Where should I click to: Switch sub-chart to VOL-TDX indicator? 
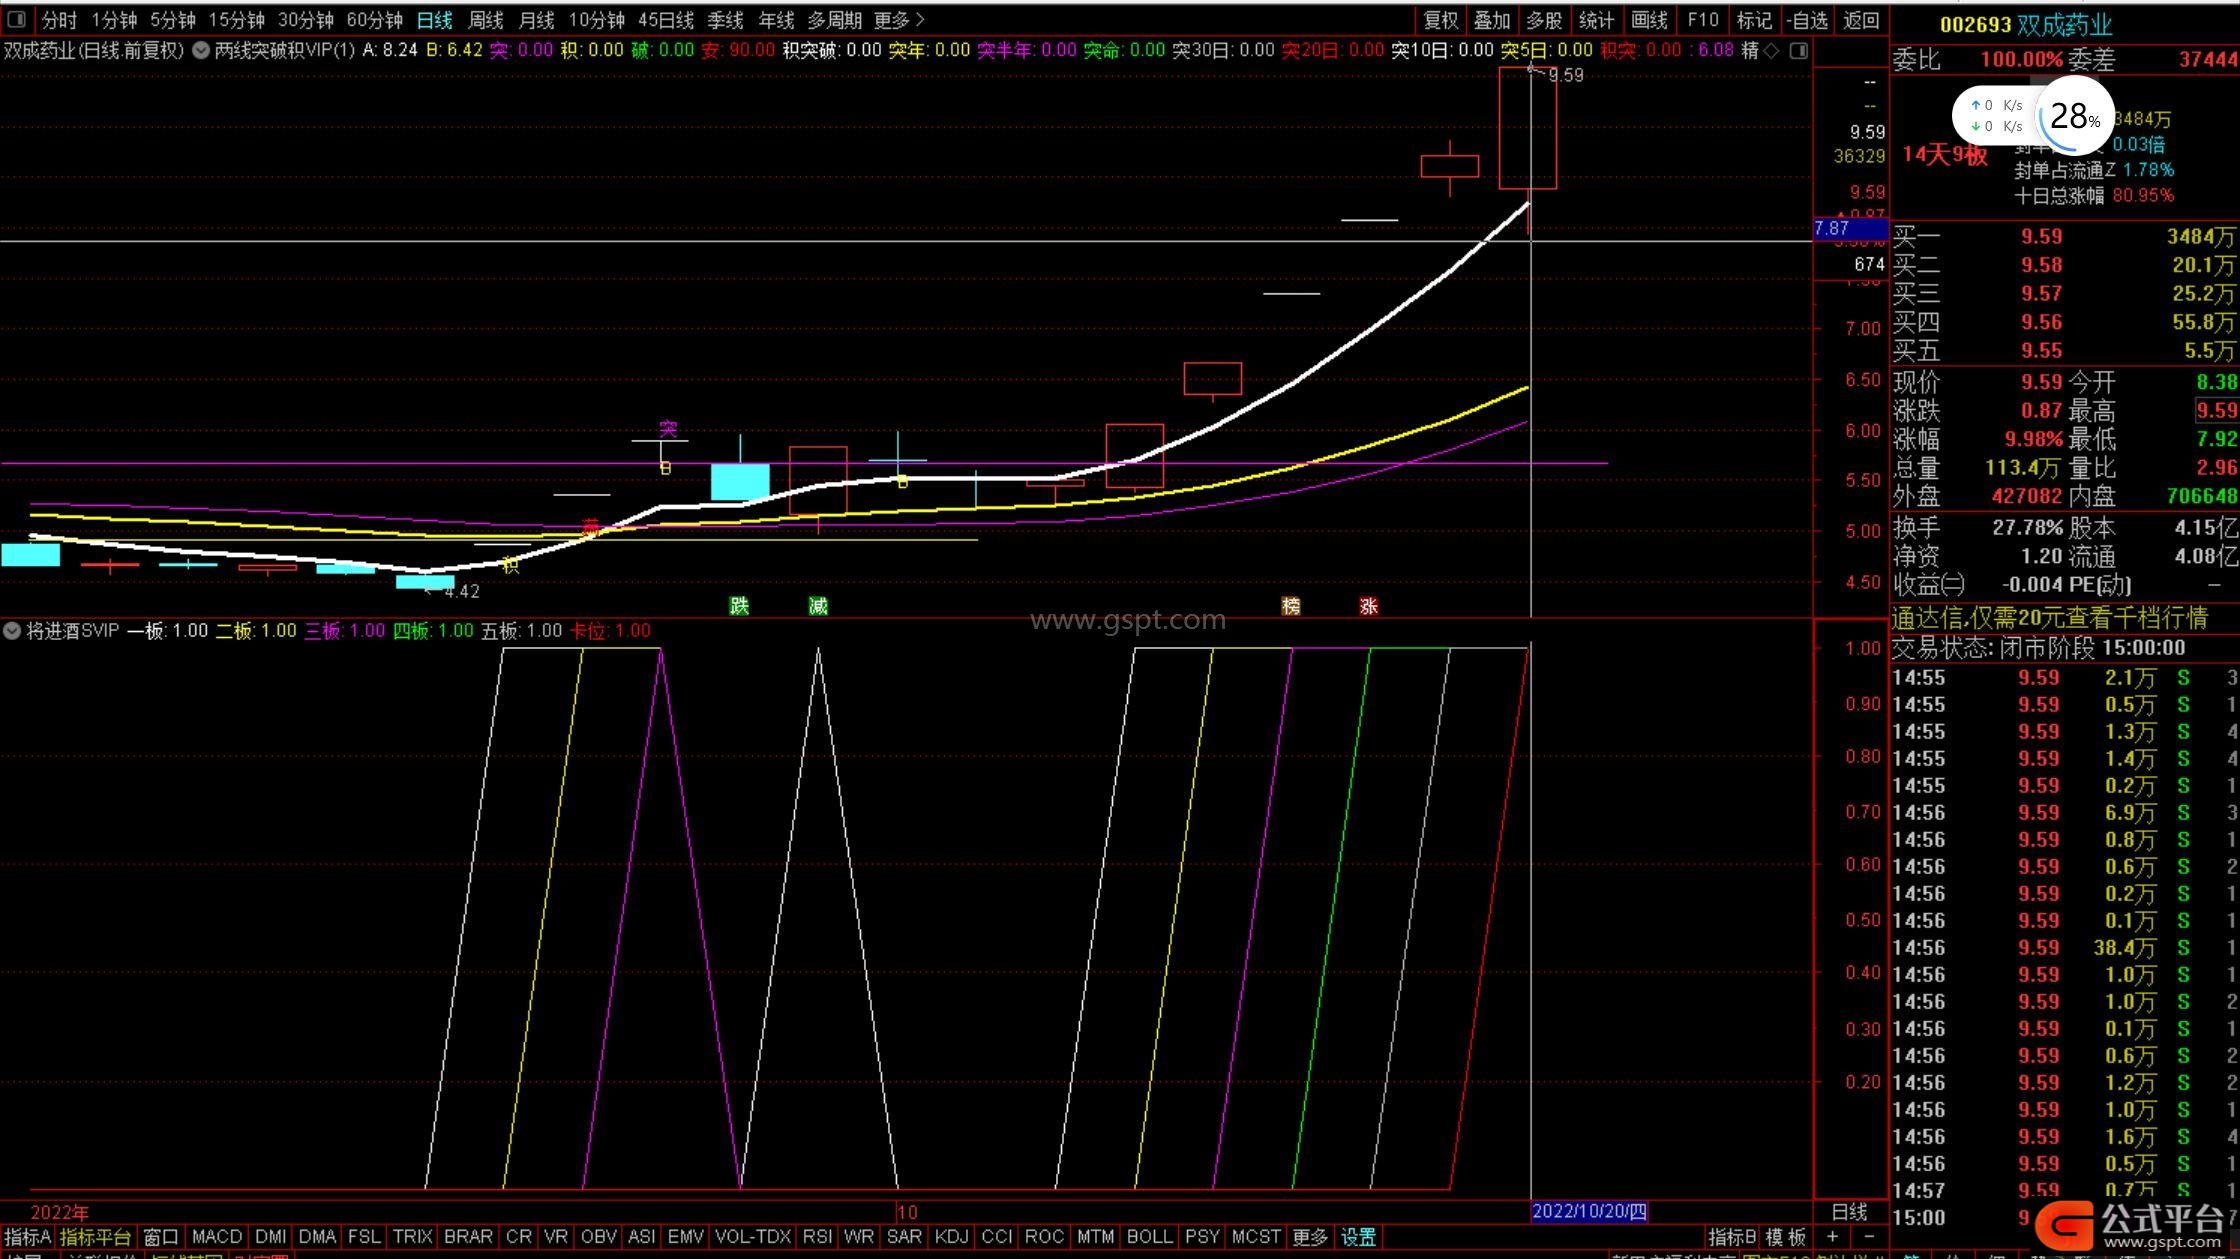(754, 1237)
